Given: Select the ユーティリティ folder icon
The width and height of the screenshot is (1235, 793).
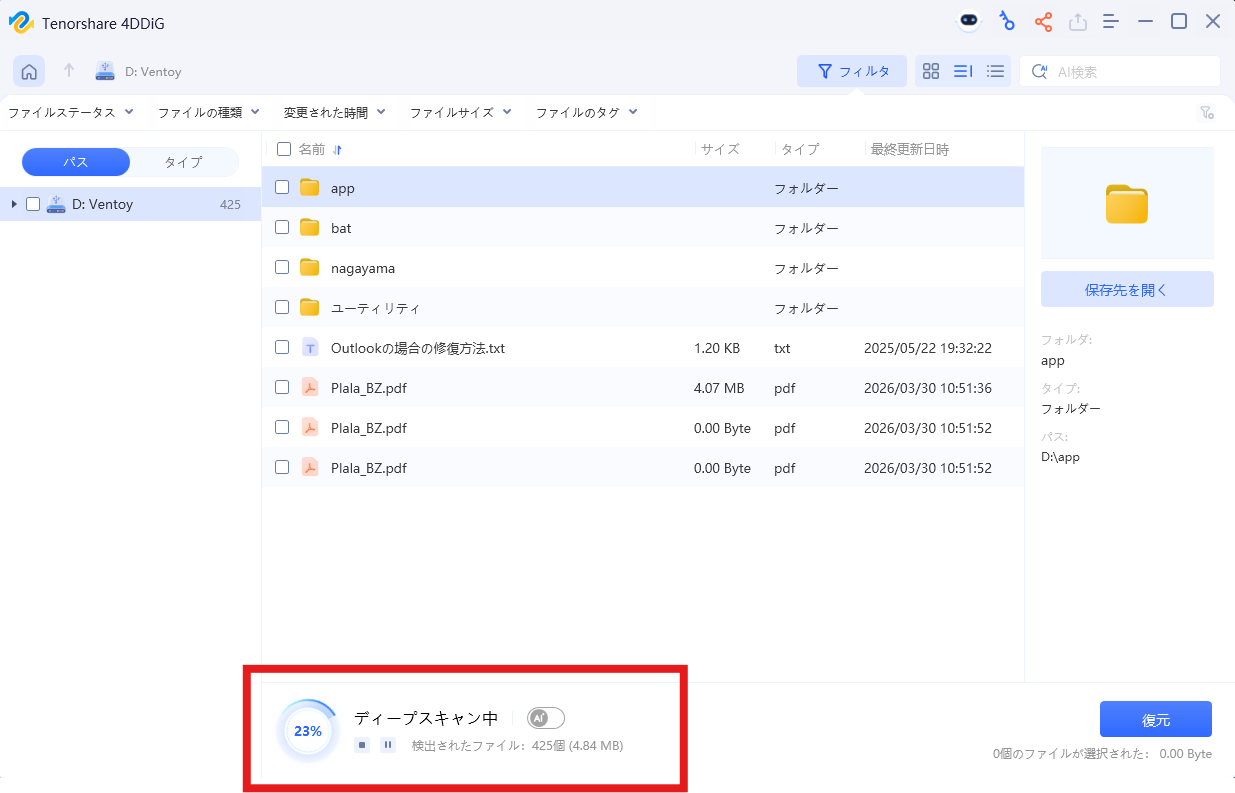Looking at the screenshot, I should pyautogui.click(x=310, y=308).
